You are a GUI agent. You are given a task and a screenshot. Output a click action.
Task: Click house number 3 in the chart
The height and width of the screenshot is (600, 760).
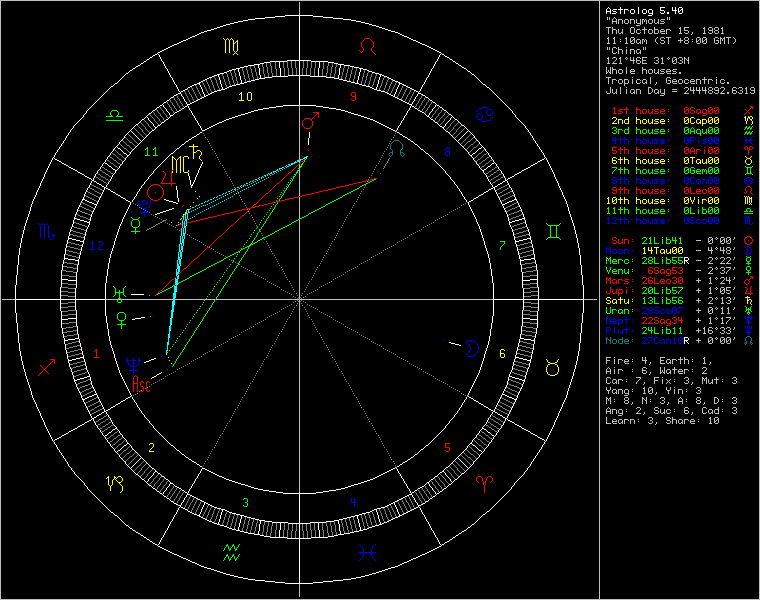(245, 503)
